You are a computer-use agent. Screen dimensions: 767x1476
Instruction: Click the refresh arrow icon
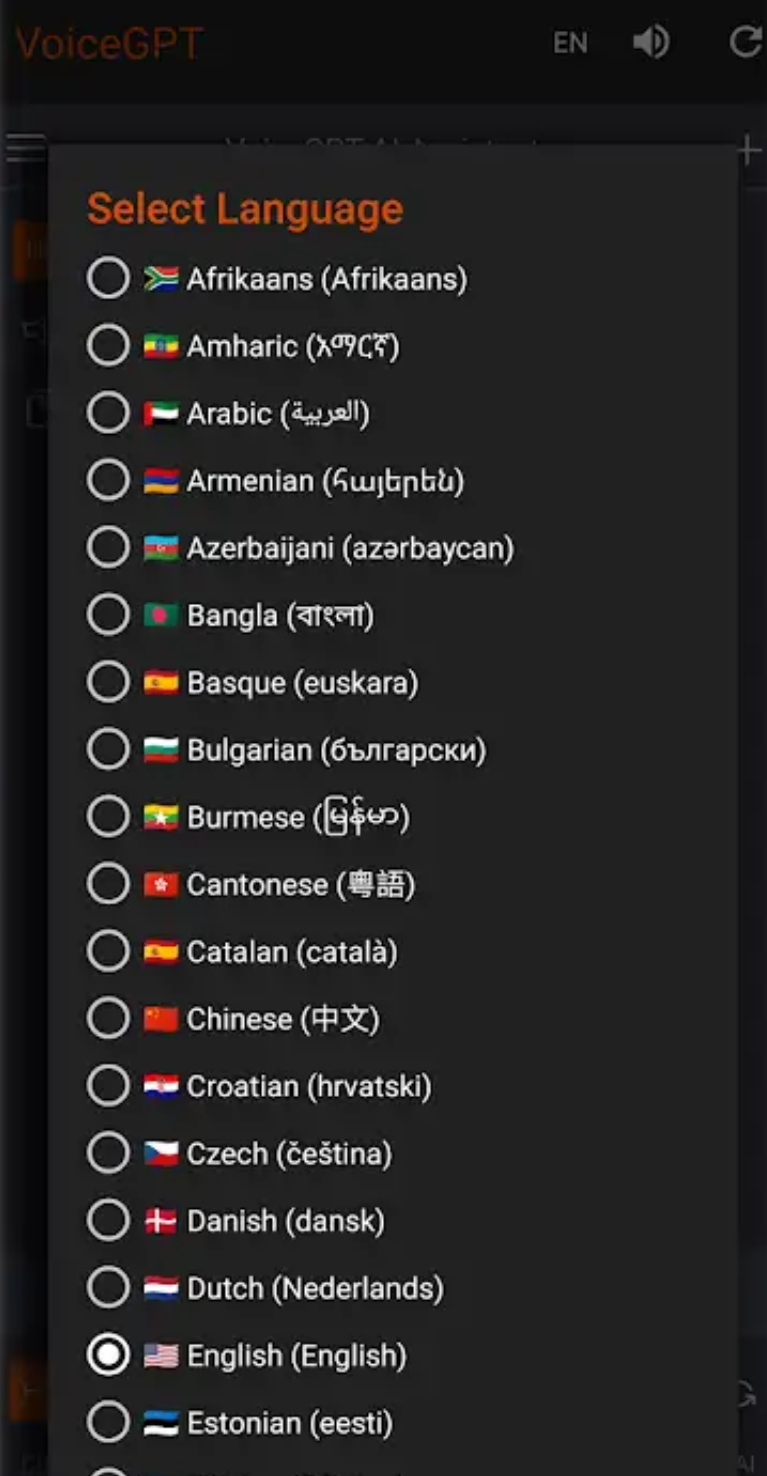(745, 42)
